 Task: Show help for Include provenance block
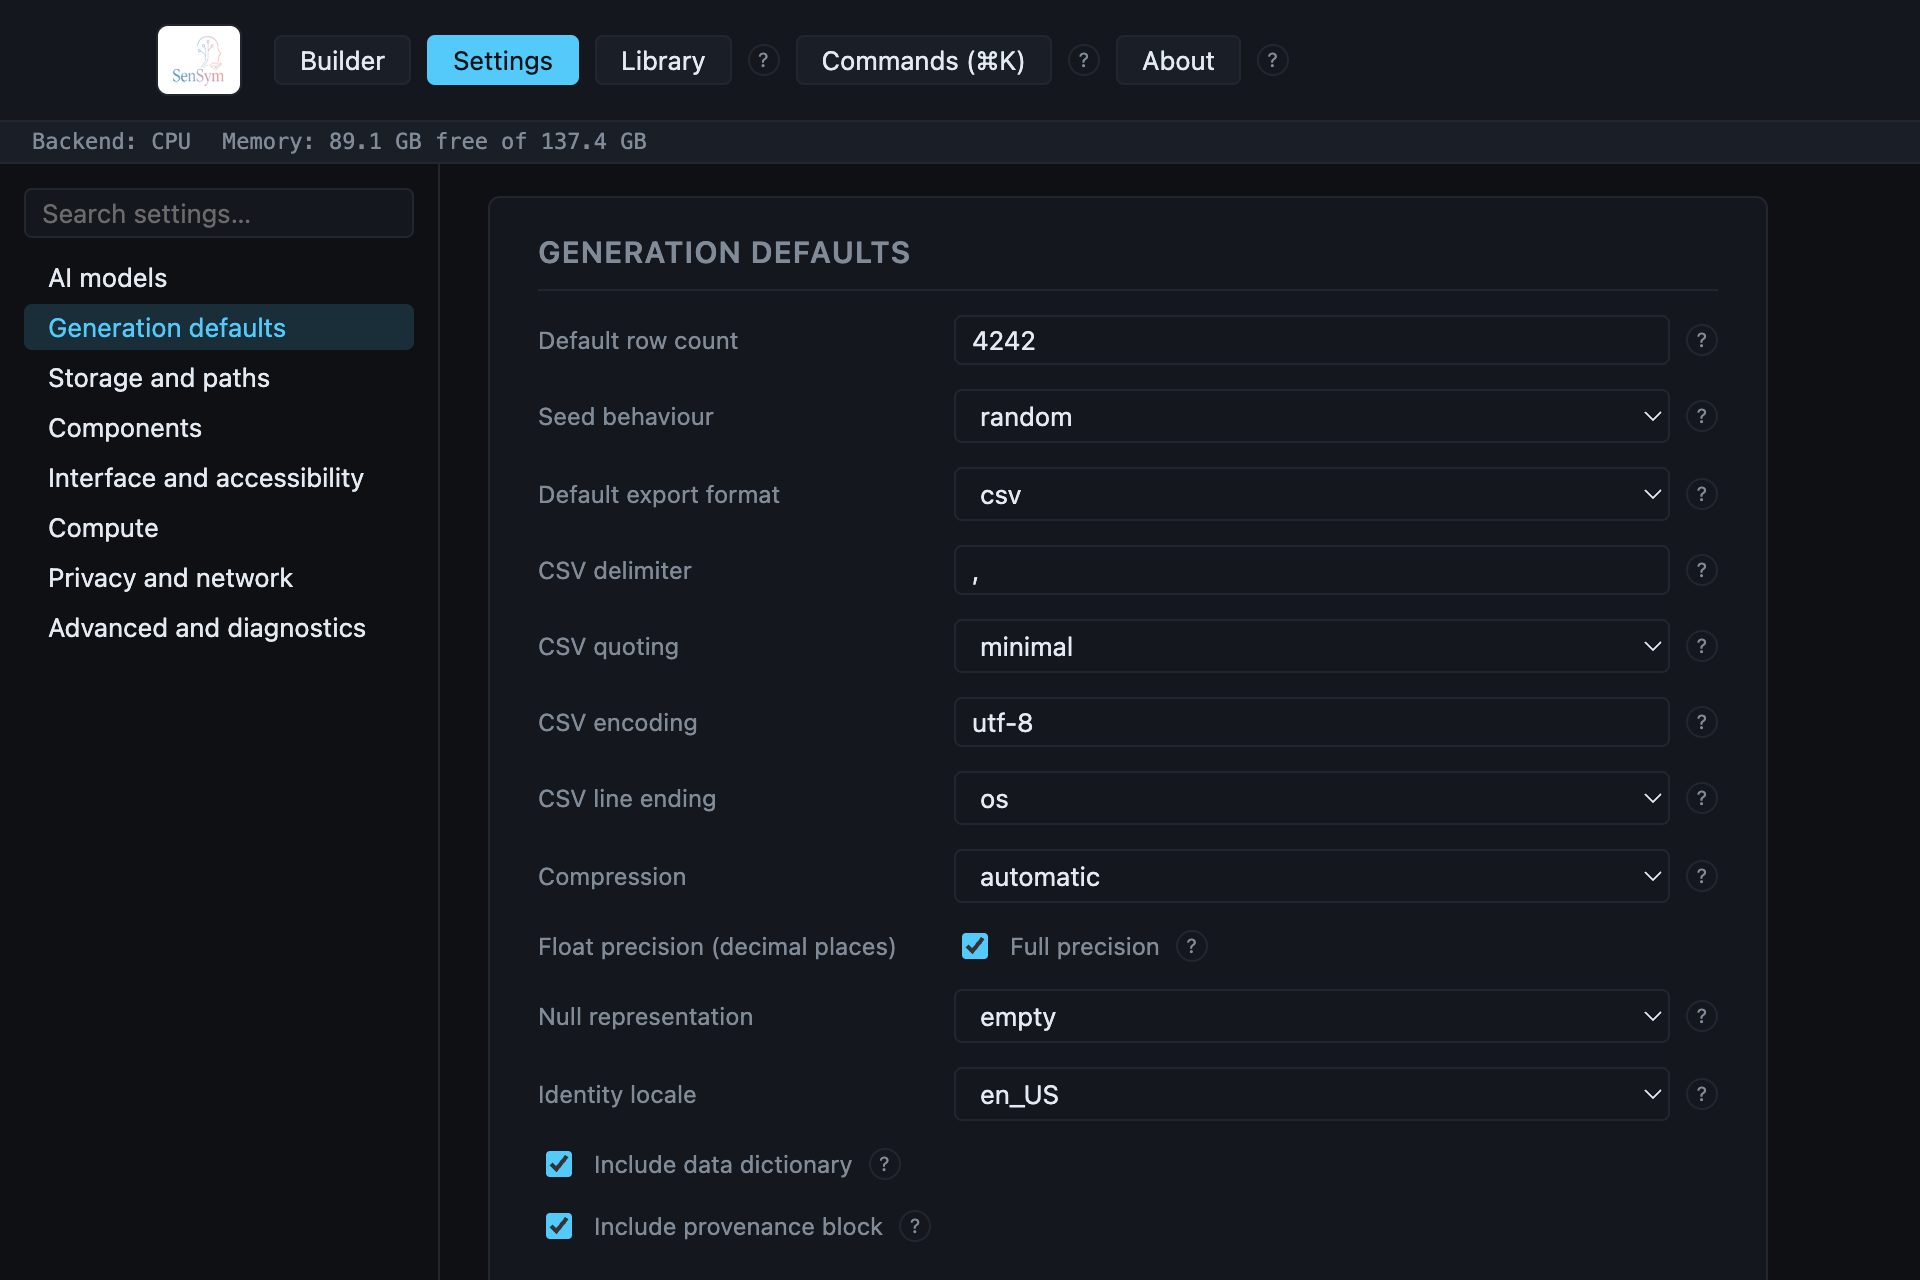click(914, 1226)
